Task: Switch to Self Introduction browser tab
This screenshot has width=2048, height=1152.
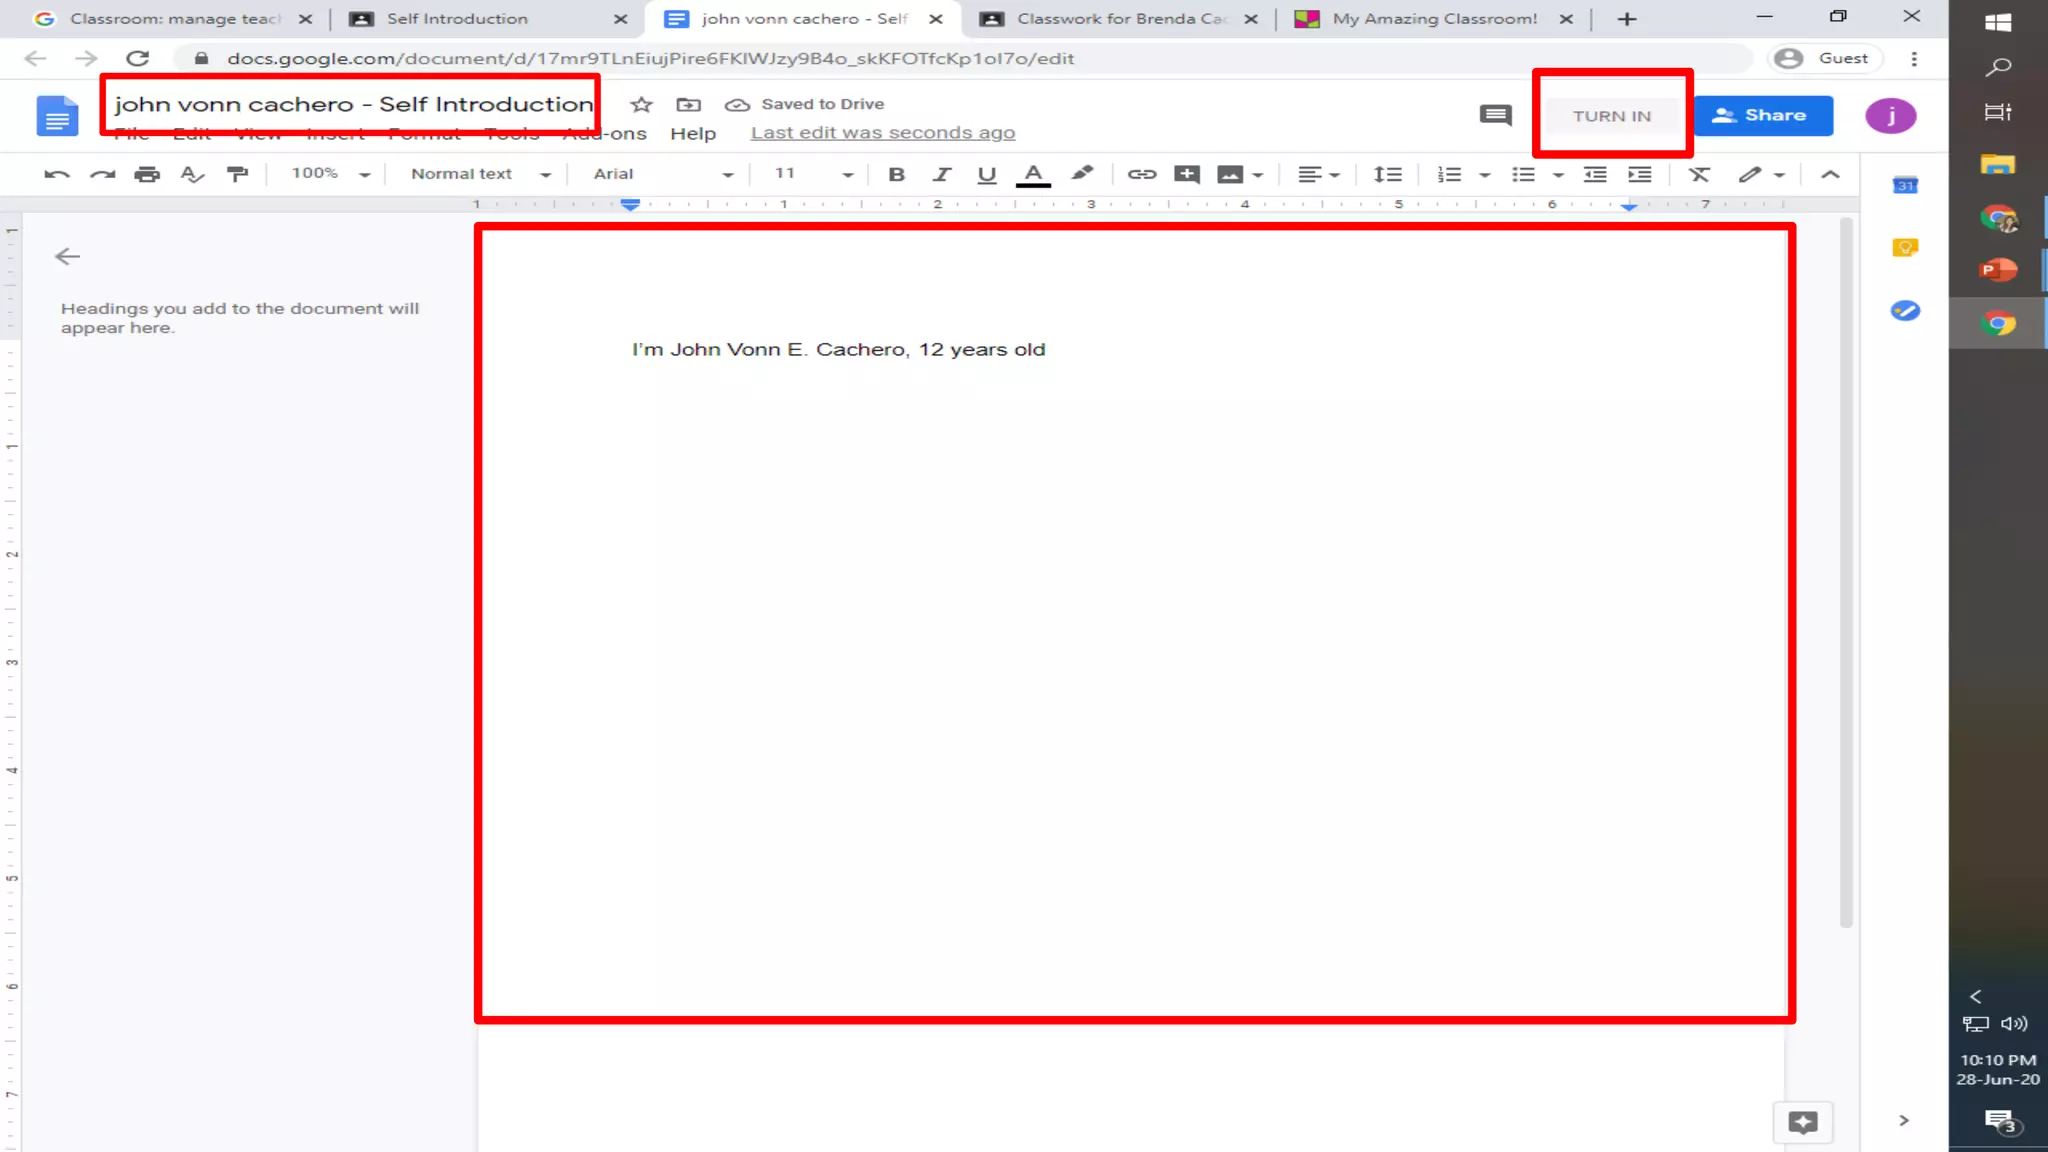Action: tap(489, 19)
